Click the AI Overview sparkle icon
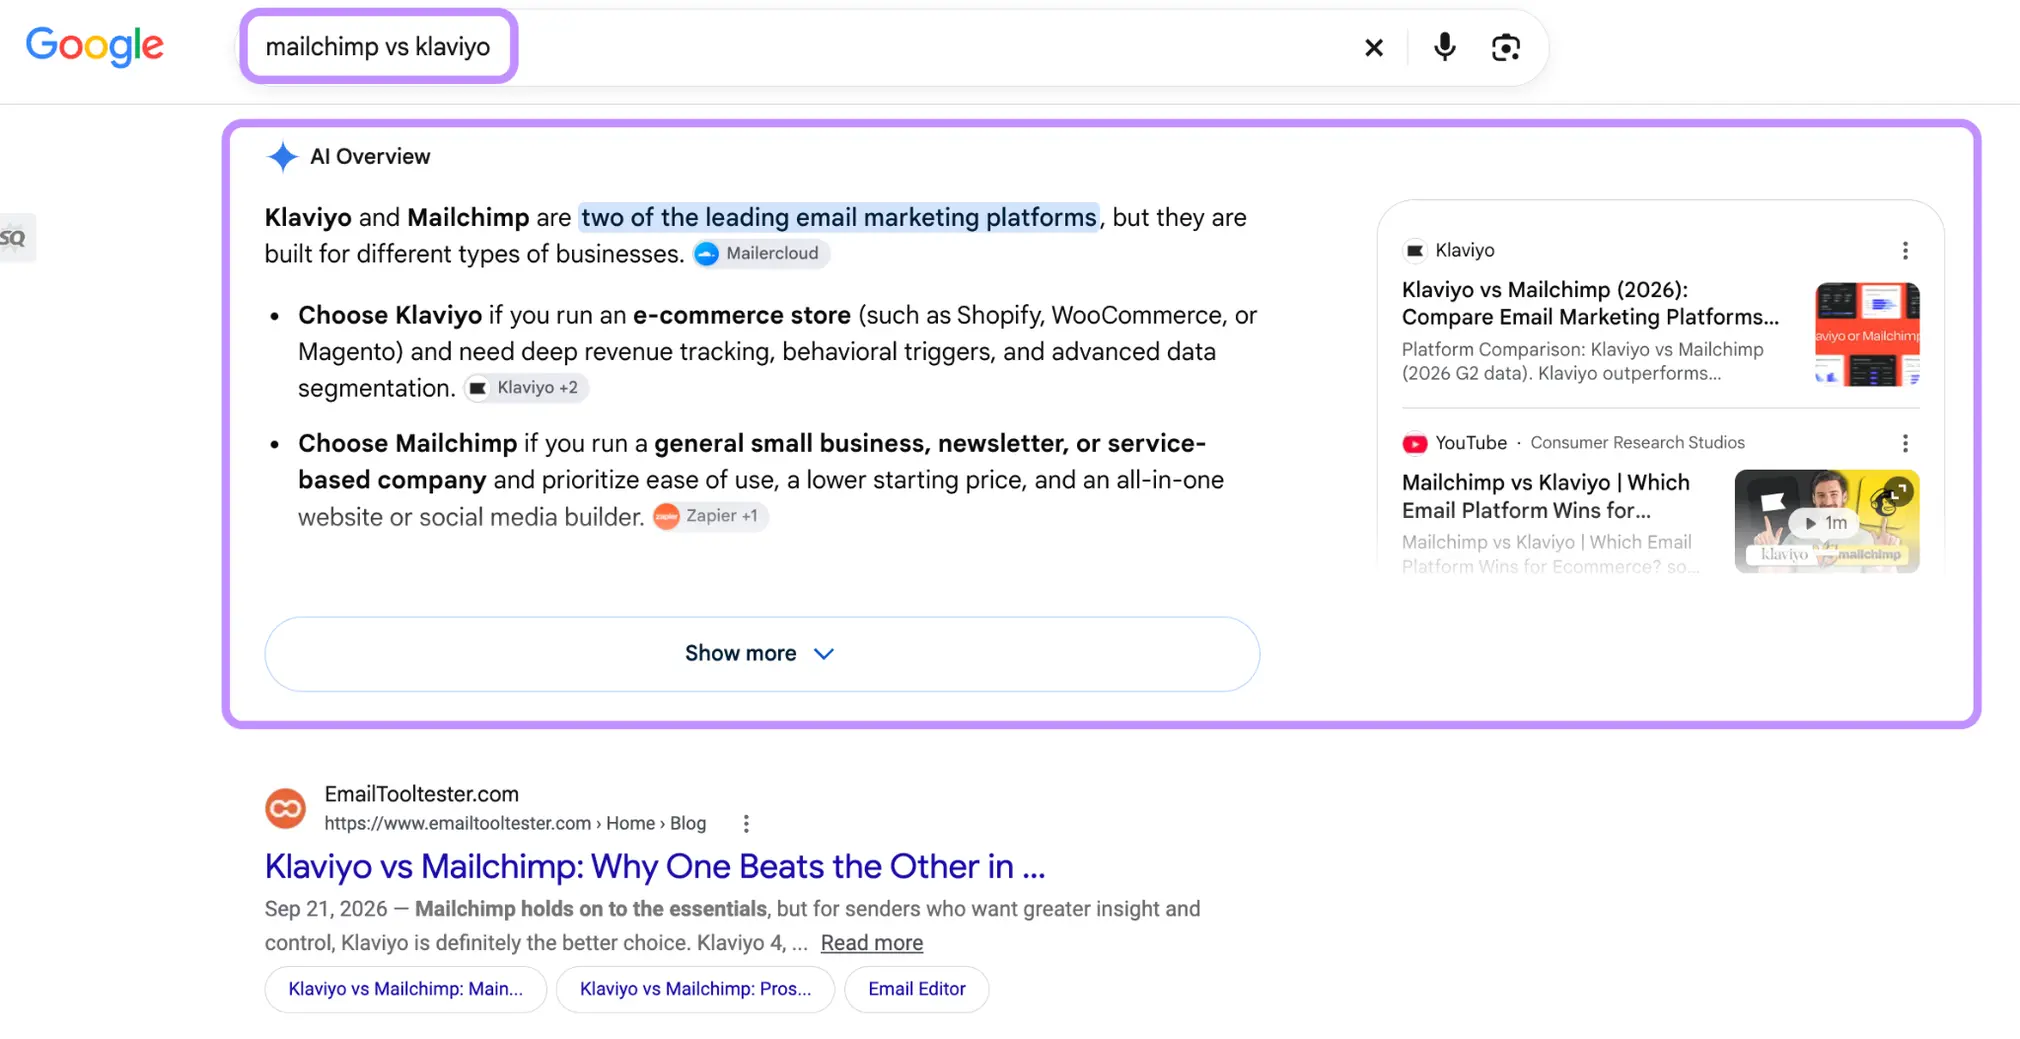Viewport: 2020px width, 1039px height. coord(283,157)
